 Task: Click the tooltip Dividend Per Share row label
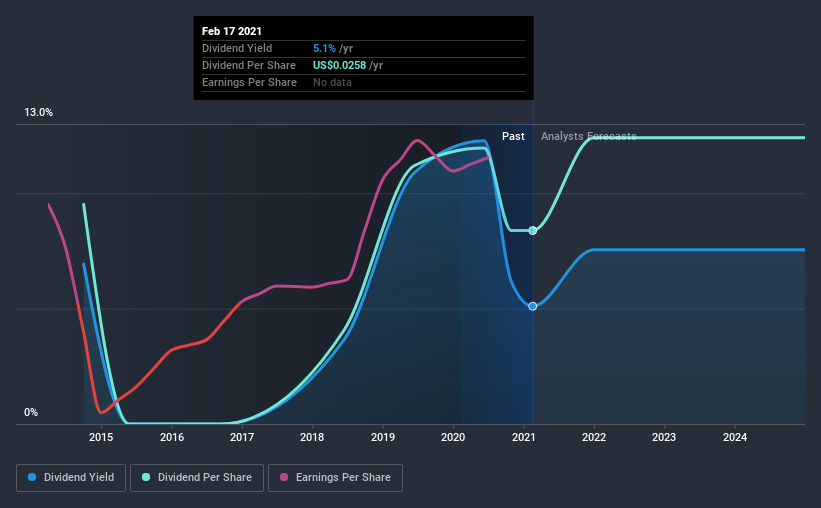(x=249, y=65)
